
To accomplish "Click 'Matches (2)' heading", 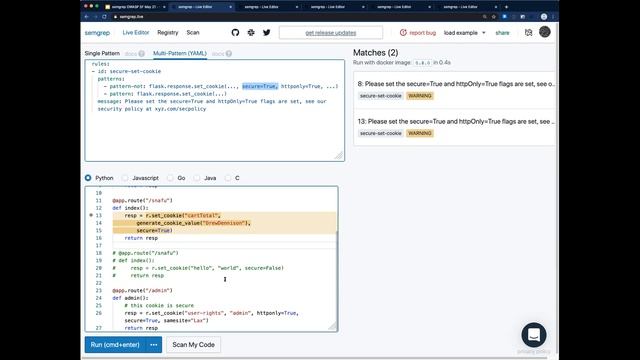I will point(376,53).
